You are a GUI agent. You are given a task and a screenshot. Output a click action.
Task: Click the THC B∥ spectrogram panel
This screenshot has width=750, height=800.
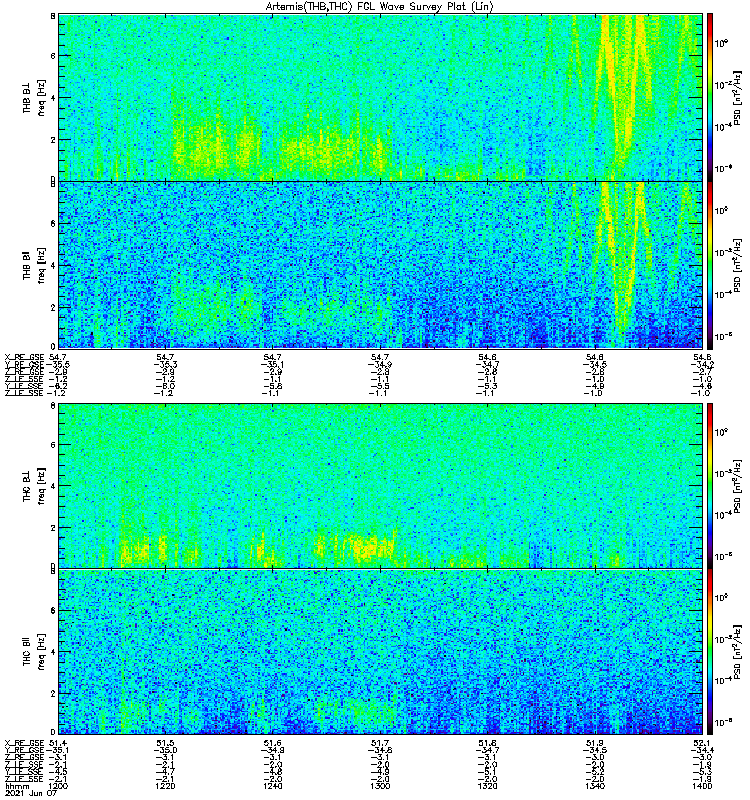point(381,652)
